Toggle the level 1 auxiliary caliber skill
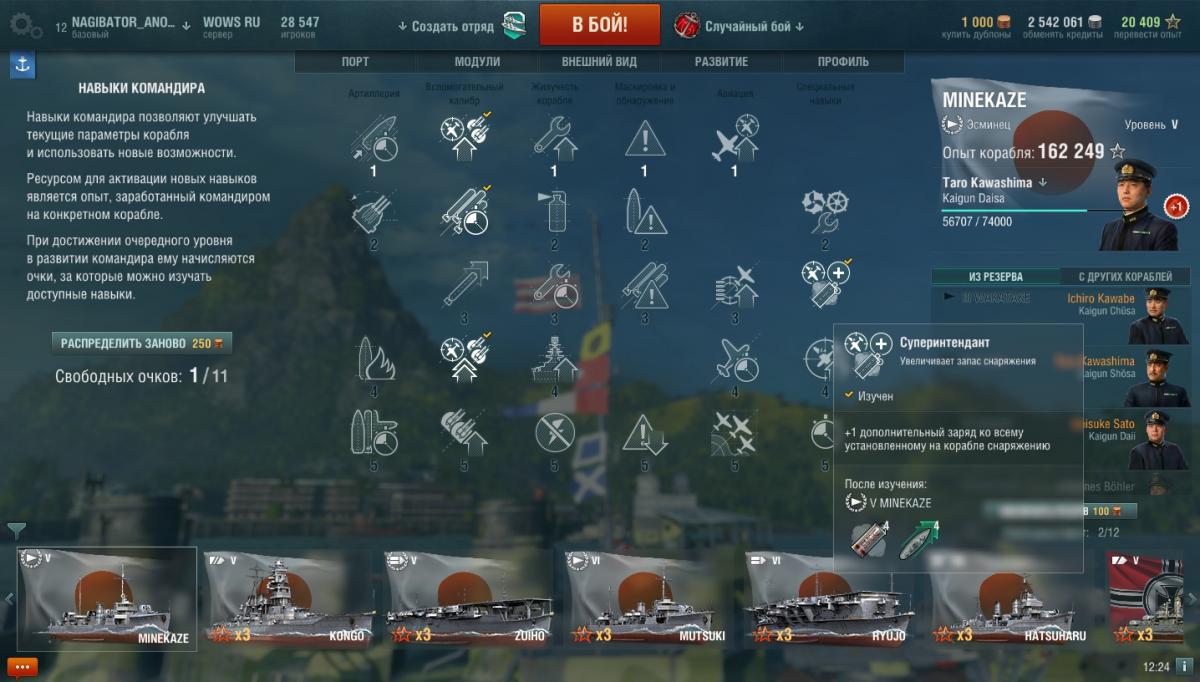The image size is (1200, 682). [x=464, y=138]
